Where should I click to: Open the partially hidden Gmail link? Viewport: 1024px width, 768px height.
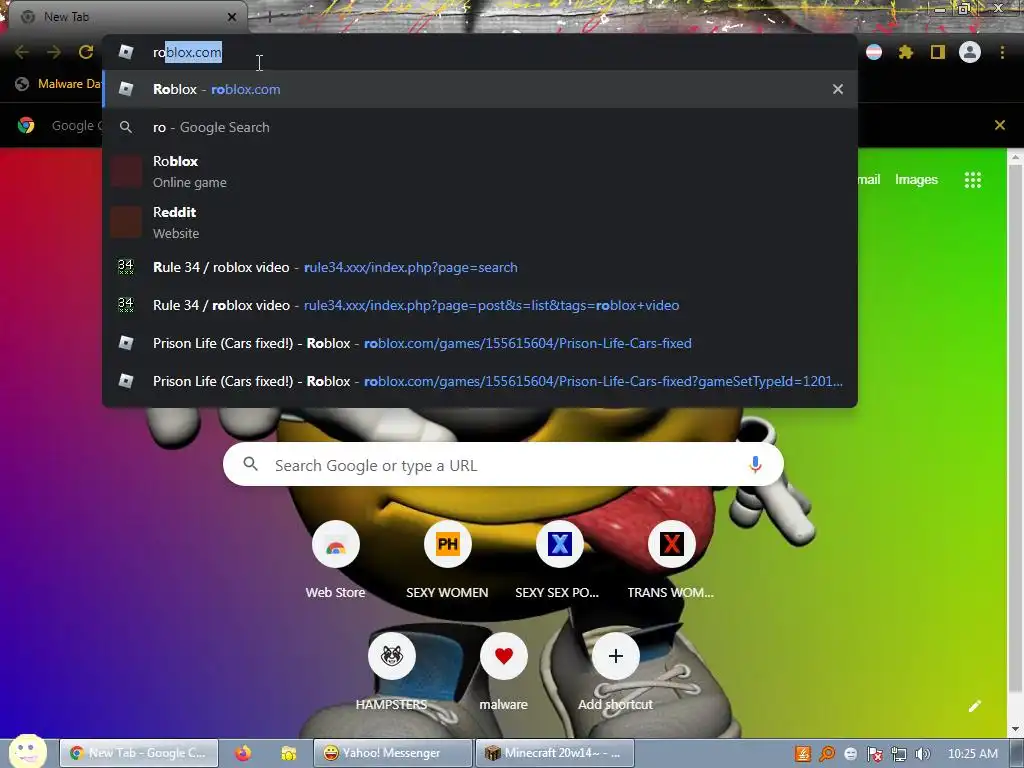869,180
